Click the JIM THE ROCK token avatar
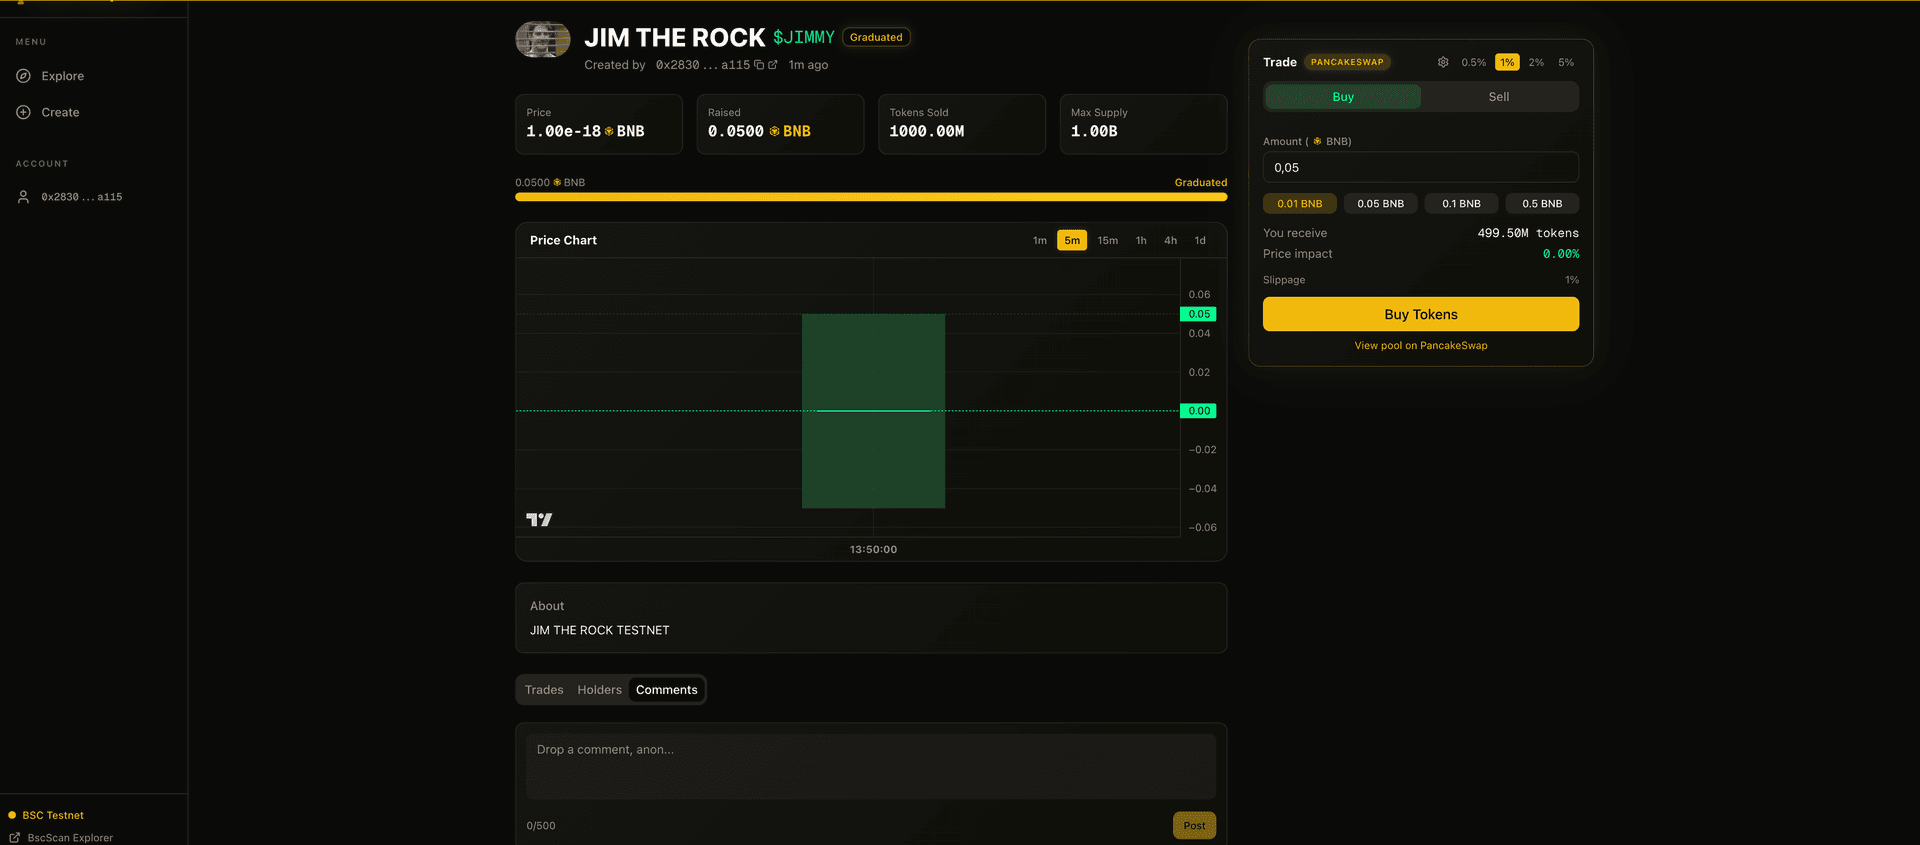The height and width of the screenshot is (845, 1920). (542, 40)
